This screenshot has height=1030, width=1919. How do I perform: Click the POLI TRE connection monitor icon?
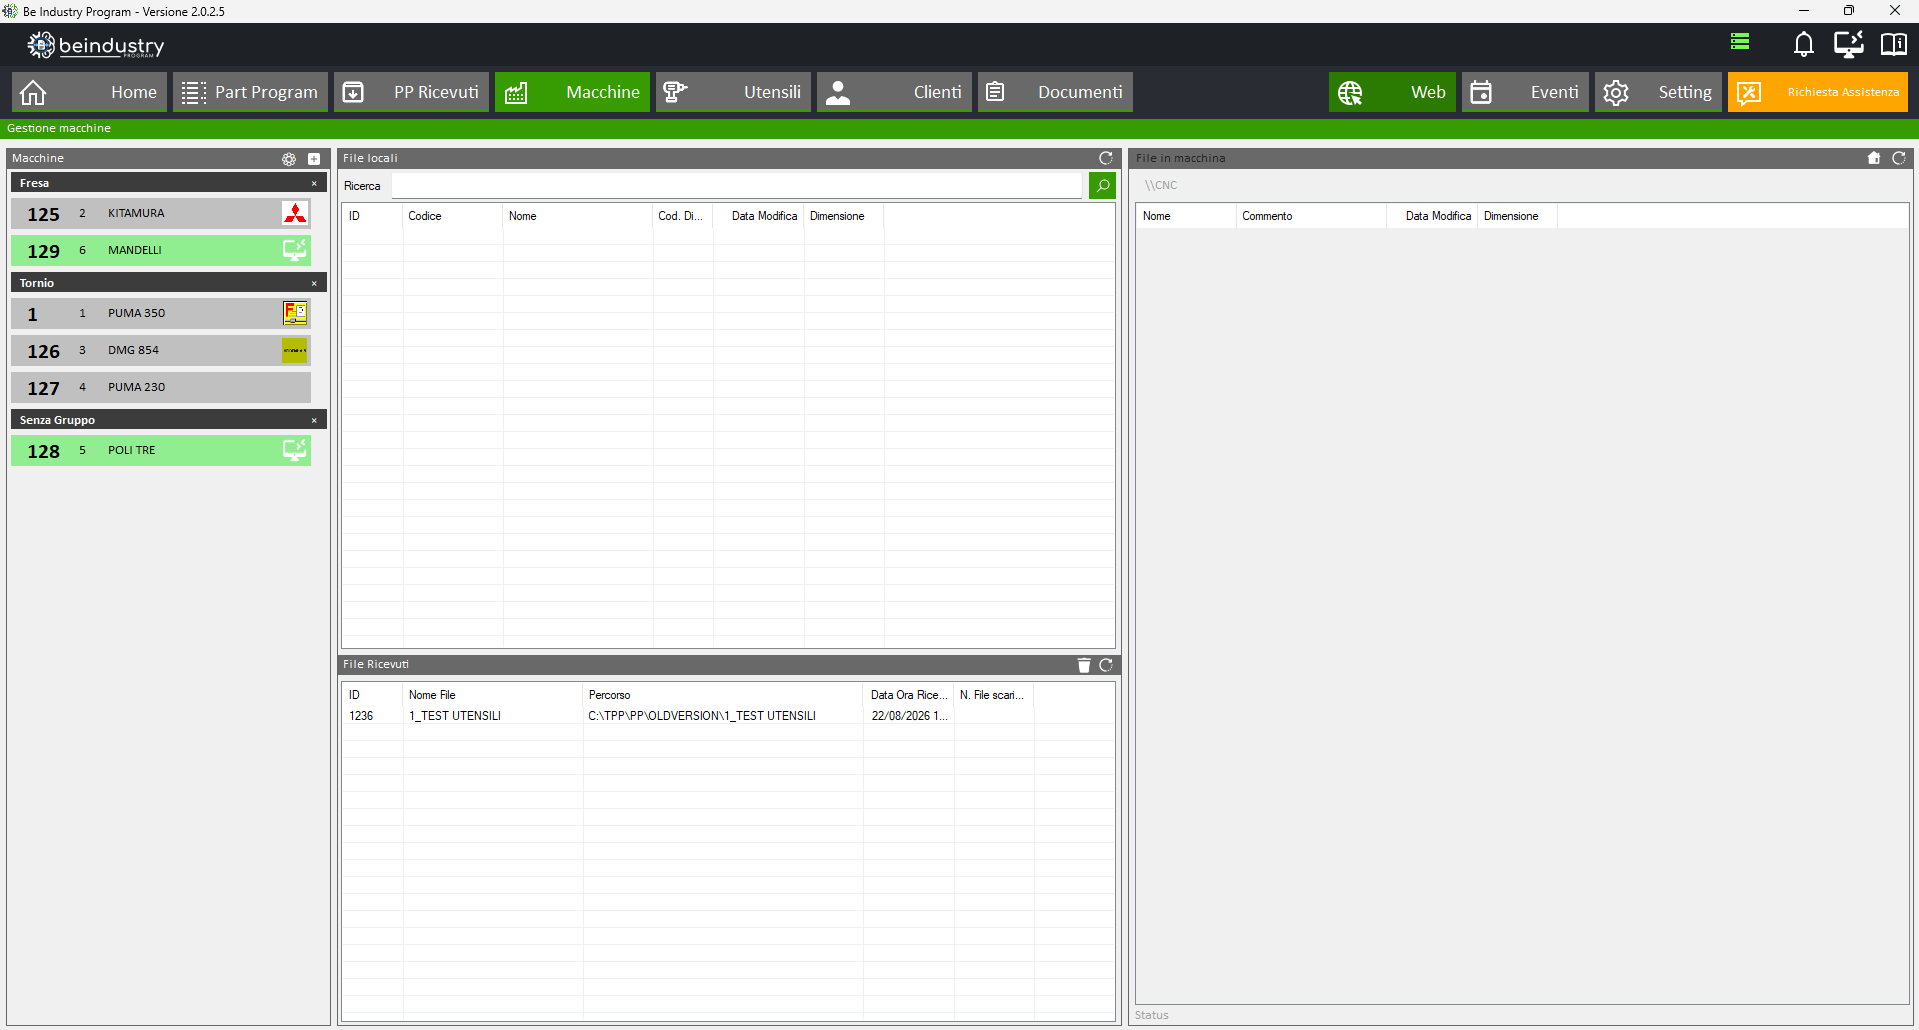pyautogui.click(x=295, y=450)
